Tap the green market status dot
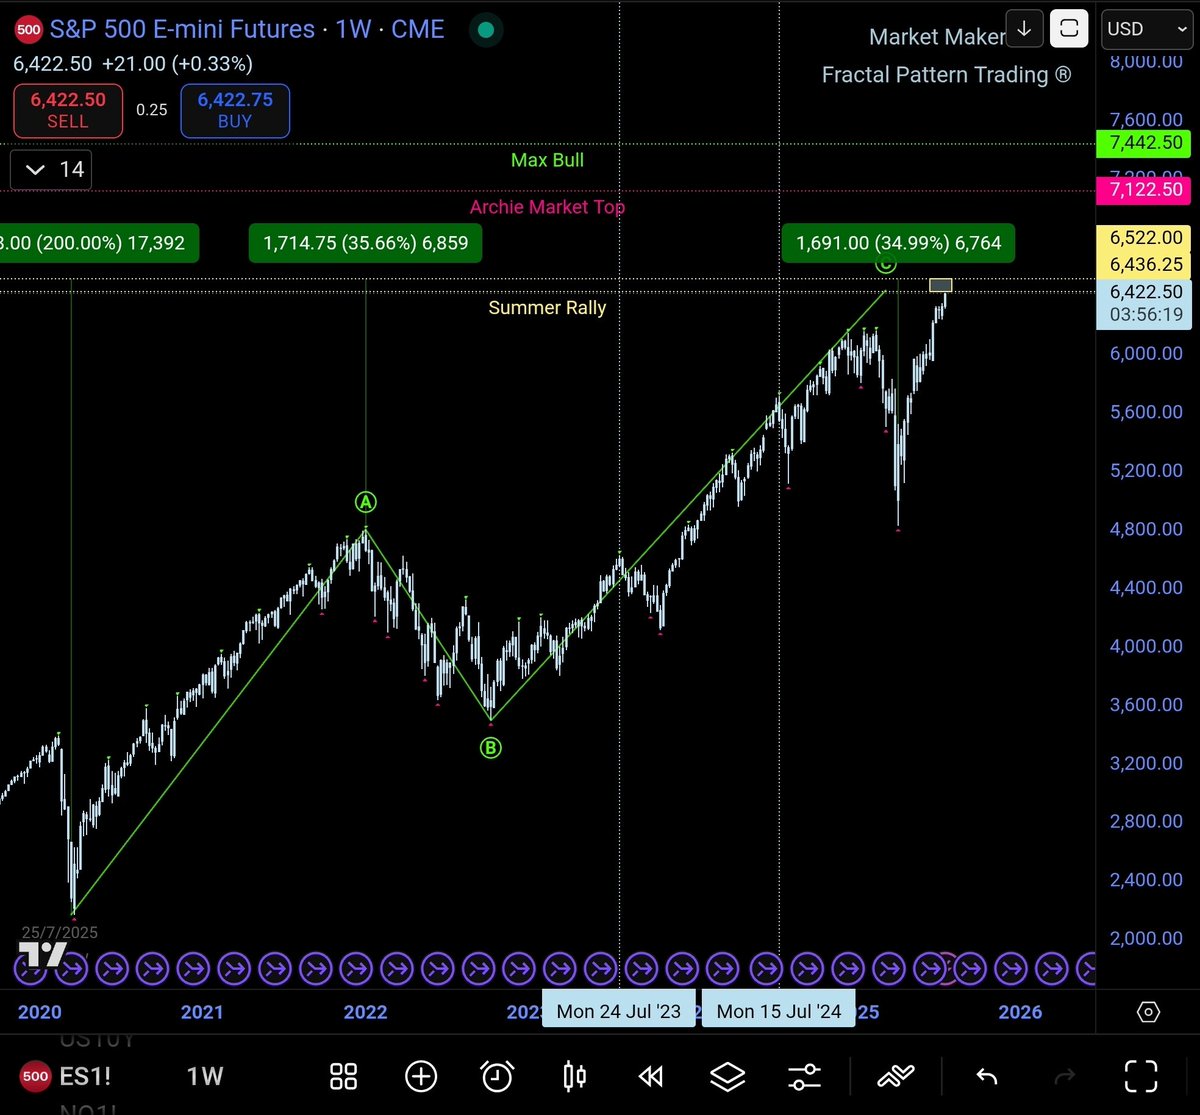The height and width of the screenshot is (1115, 1200). click(x=485, y=30)
